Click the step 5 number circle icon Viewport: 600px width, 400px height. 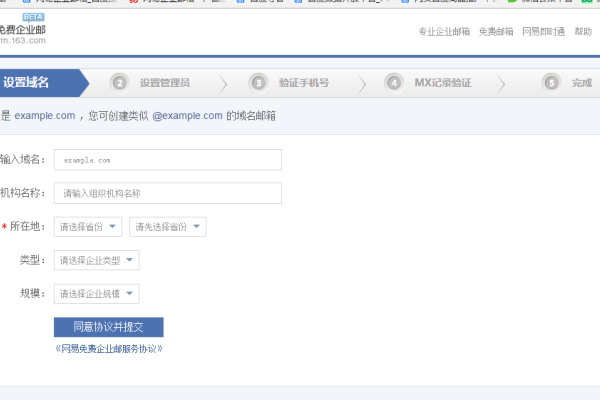[552, 83]
